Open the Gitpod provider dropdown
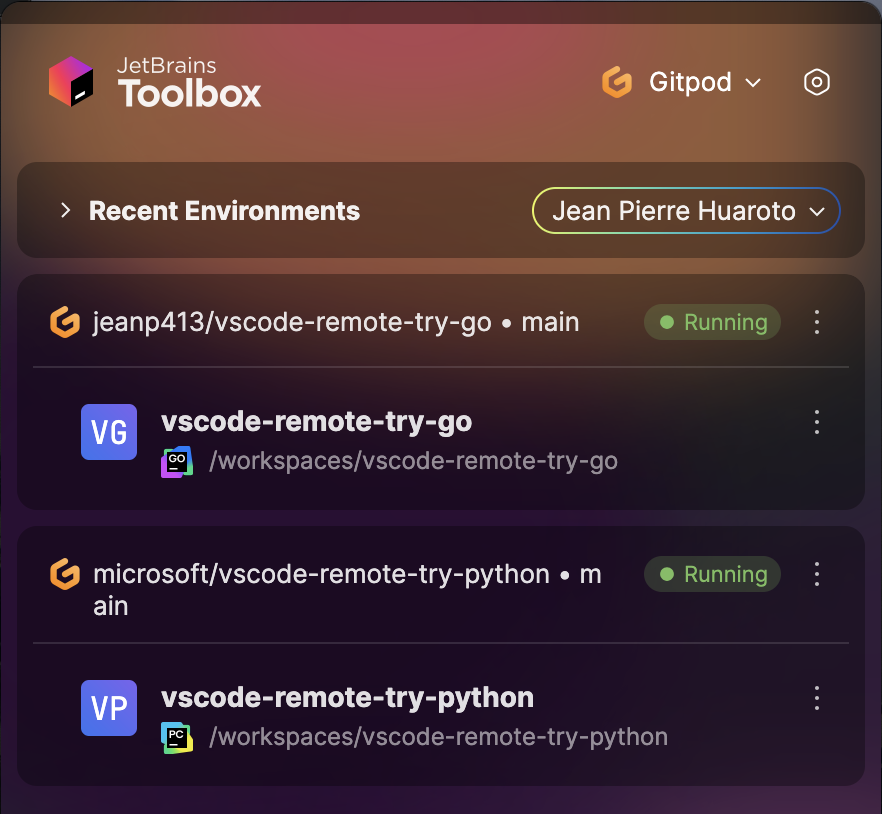This screenshot has width=882, height=814. click(x=682, y=82)
